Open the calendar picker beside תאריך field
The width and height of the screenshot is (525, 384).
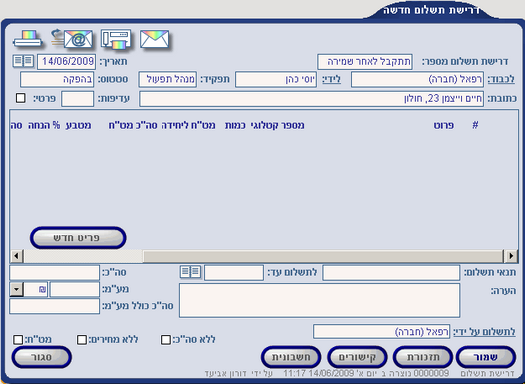point(23,61)
